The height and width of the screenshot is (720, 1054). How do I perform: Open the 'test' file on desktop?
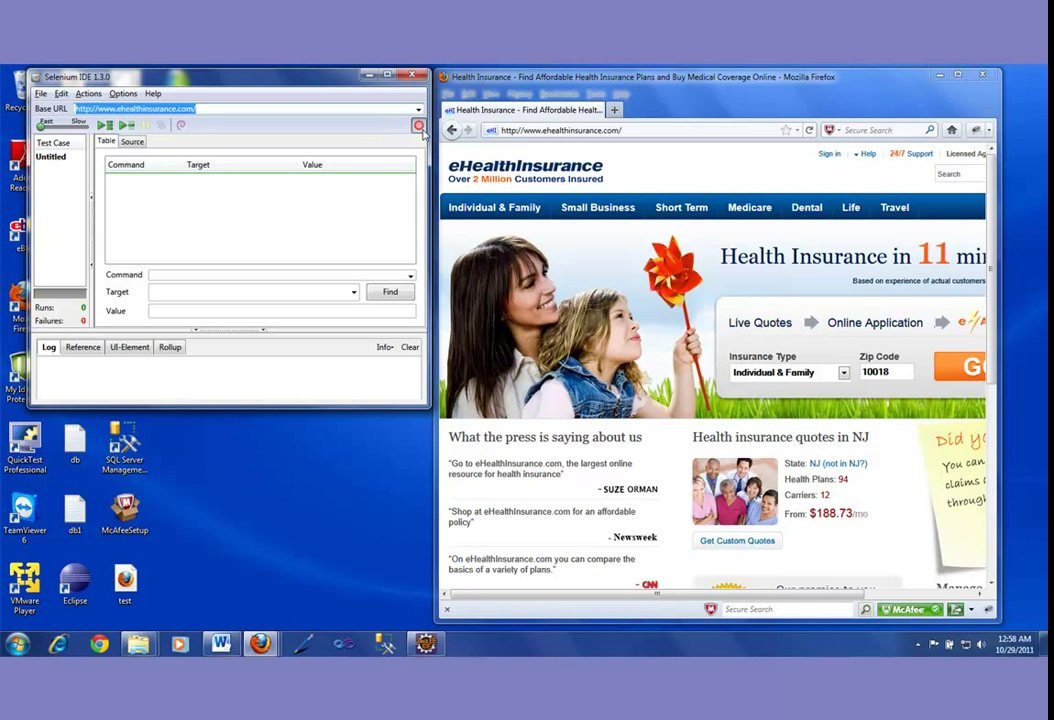tap(125, 584)
